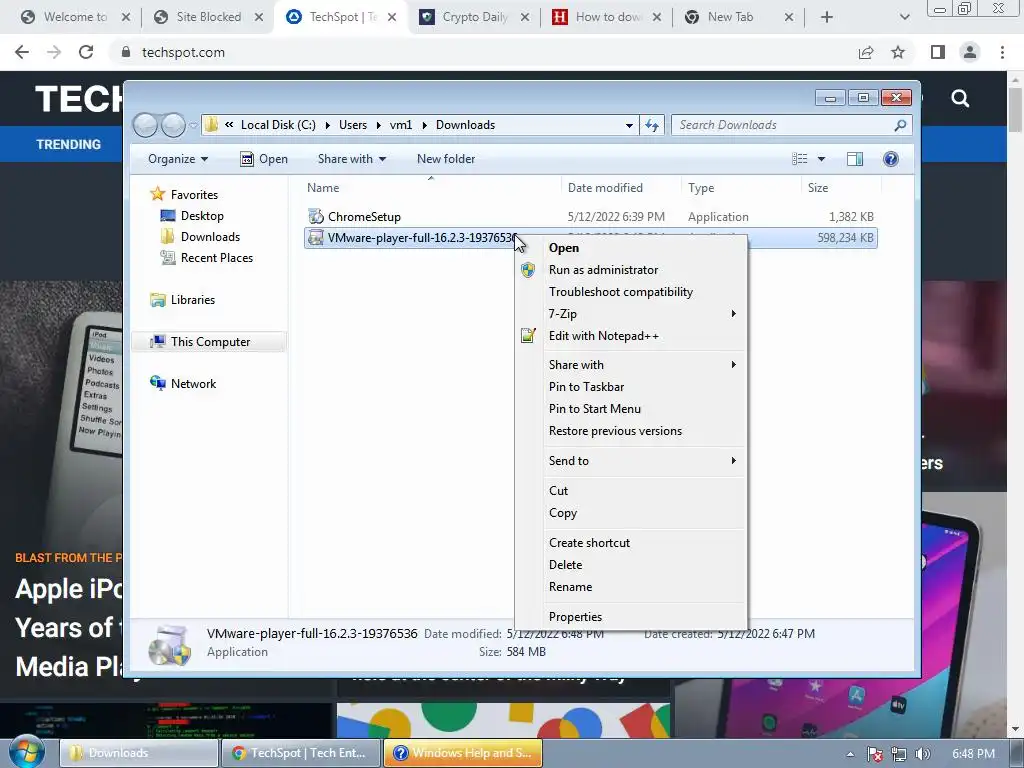Image resolution: width=1024 pixels, height=768 pixels.
Task: Open Chrome profile avatar icon
Action: 970,52
